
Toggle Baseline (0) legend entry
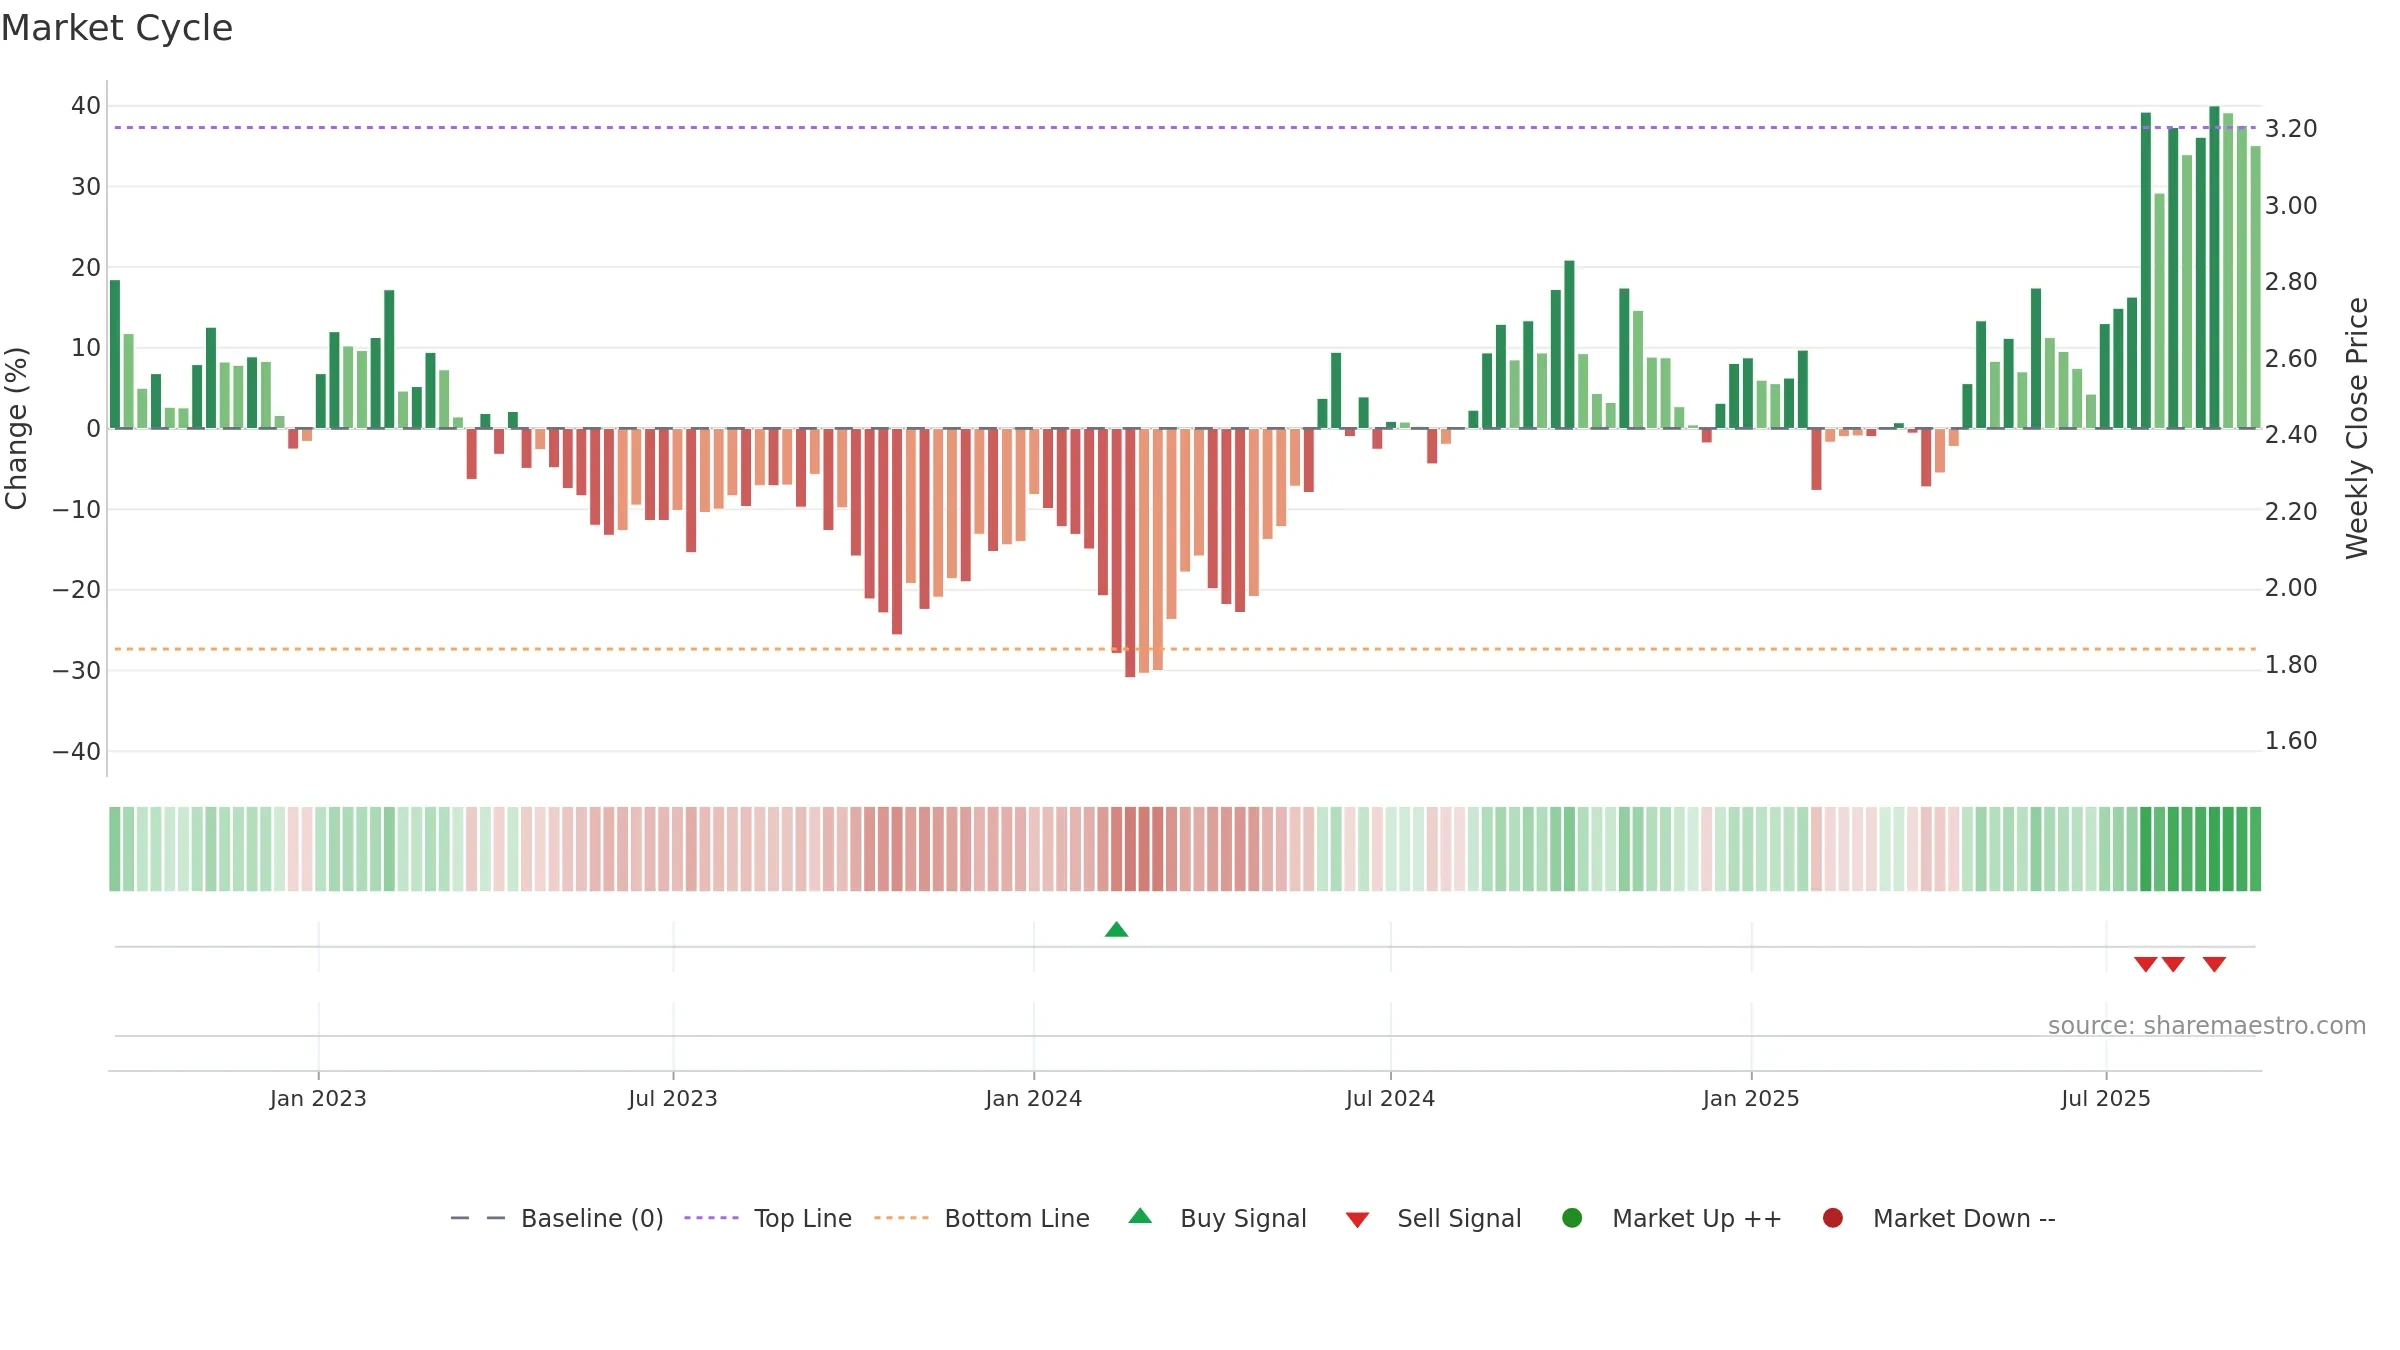point(557,1218)
